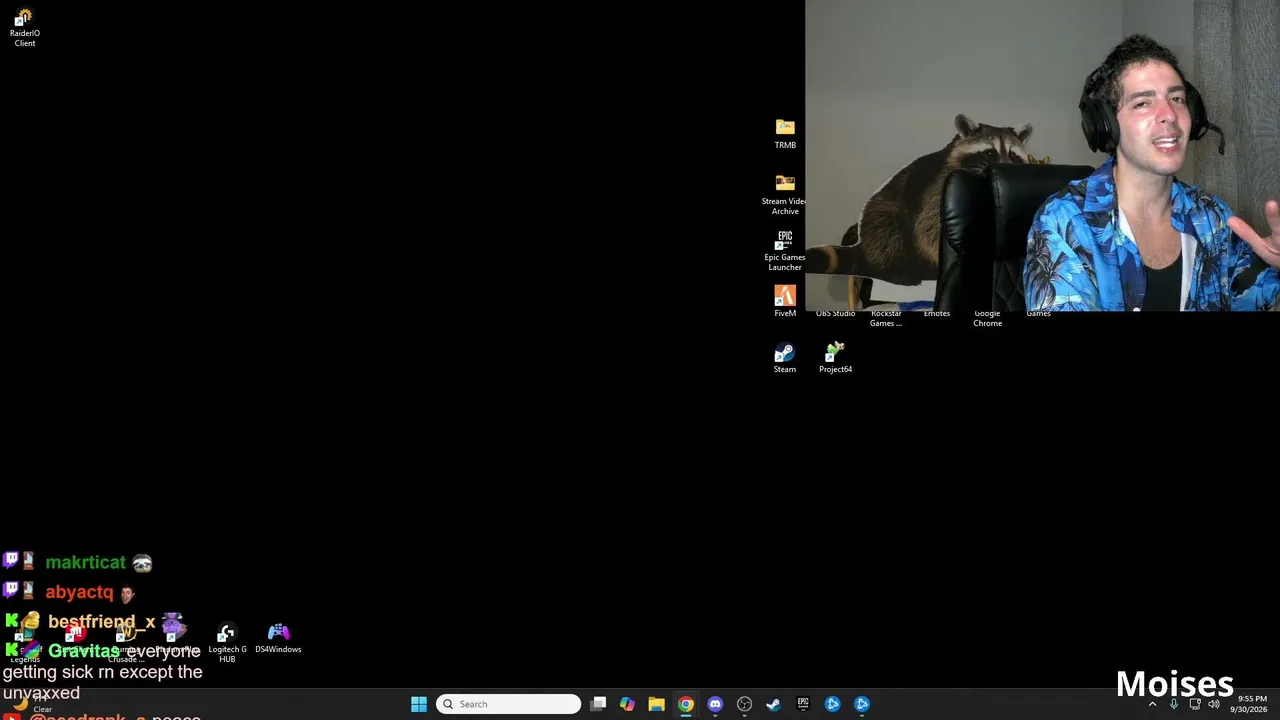Image resolution: width=1280 pixels, height=720 pixels.
Task: Select the Emotes desktop label
Action: (937, 314)
